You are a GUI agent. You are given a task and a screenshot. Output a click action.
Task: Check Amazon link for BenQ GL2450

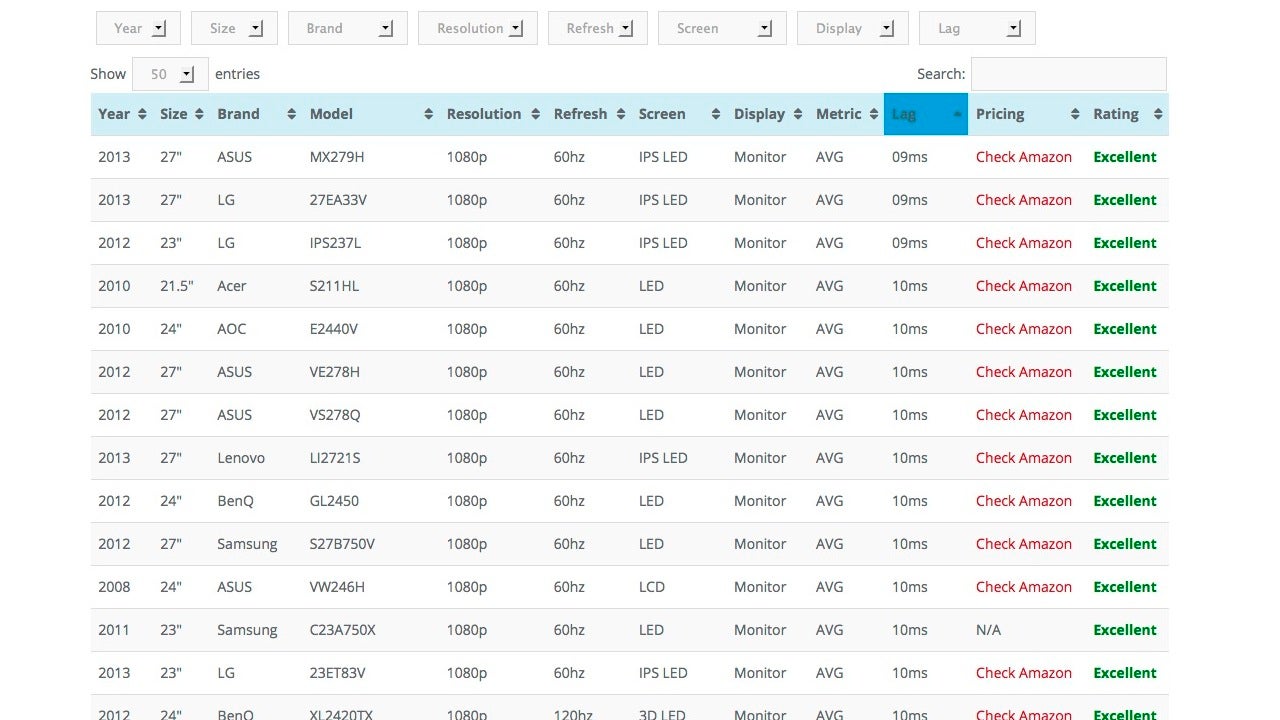(1023, 501)
